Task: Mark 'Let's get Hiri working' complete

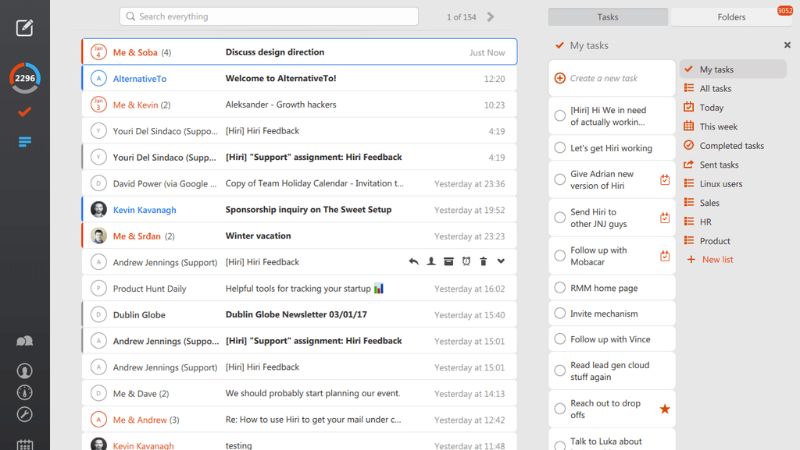Action: 560,147
